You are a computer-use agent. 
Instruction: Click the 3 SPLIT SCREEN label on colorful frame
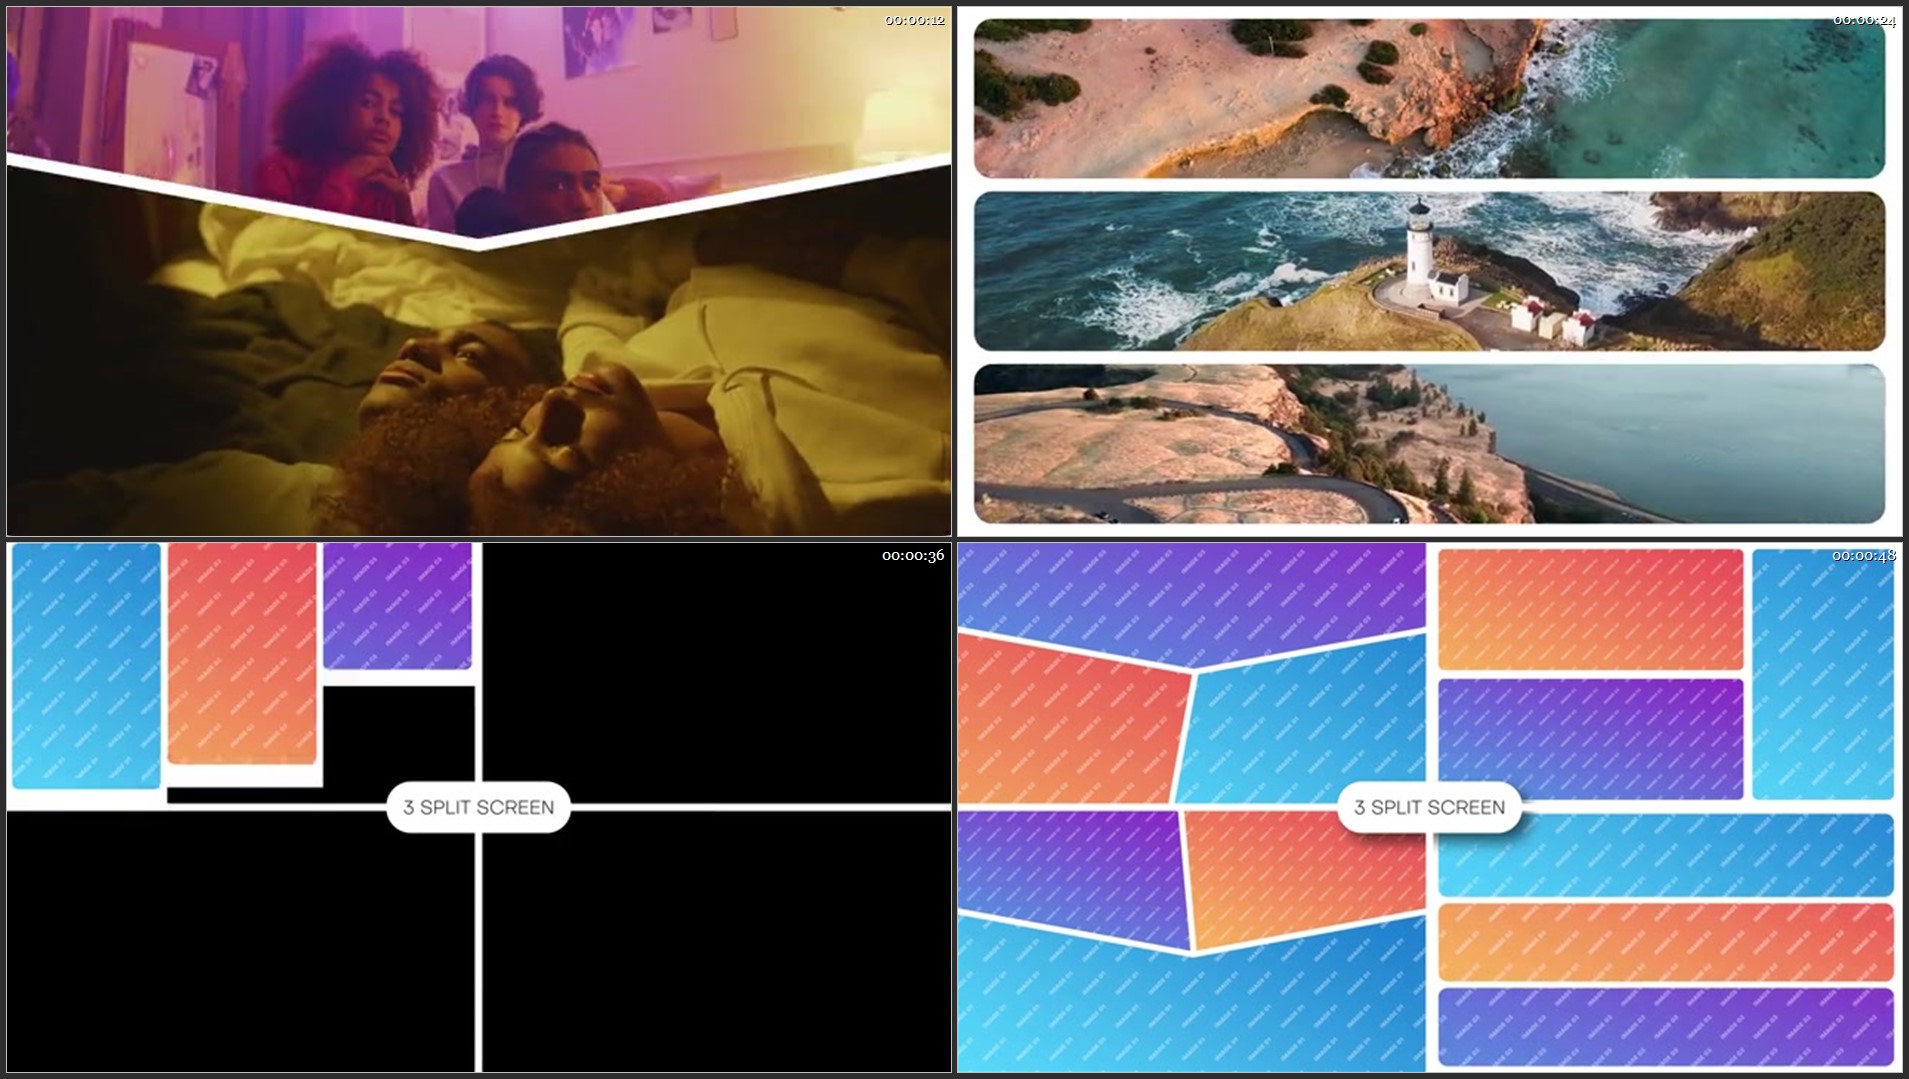pos(1429,807)
